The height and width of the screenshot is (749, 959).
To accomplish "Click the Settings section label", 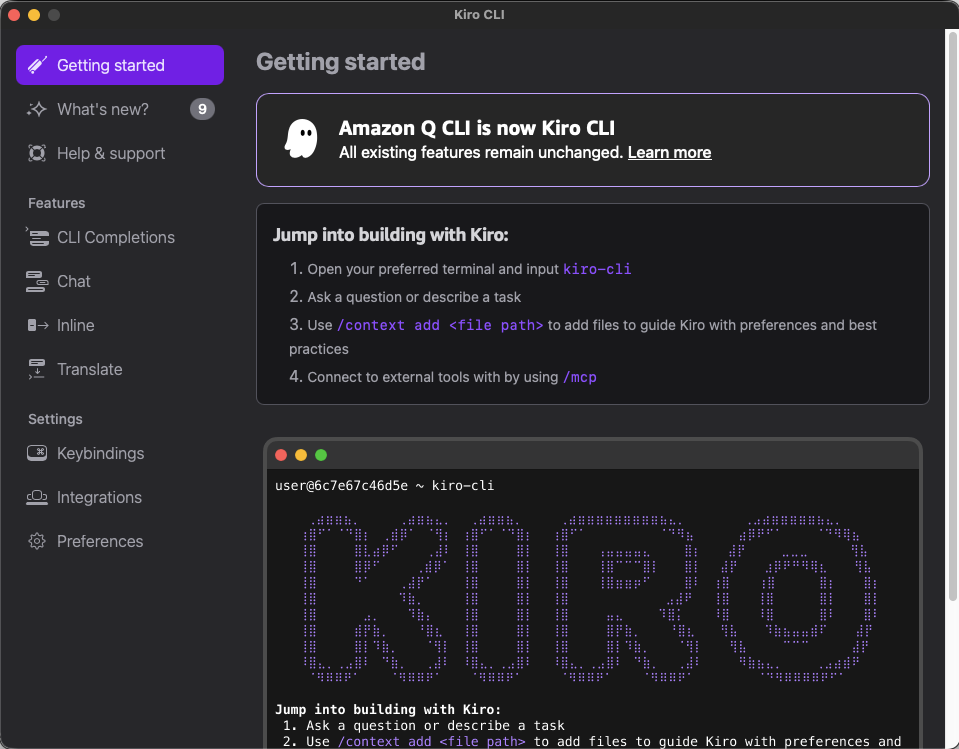I will [55, 419].
